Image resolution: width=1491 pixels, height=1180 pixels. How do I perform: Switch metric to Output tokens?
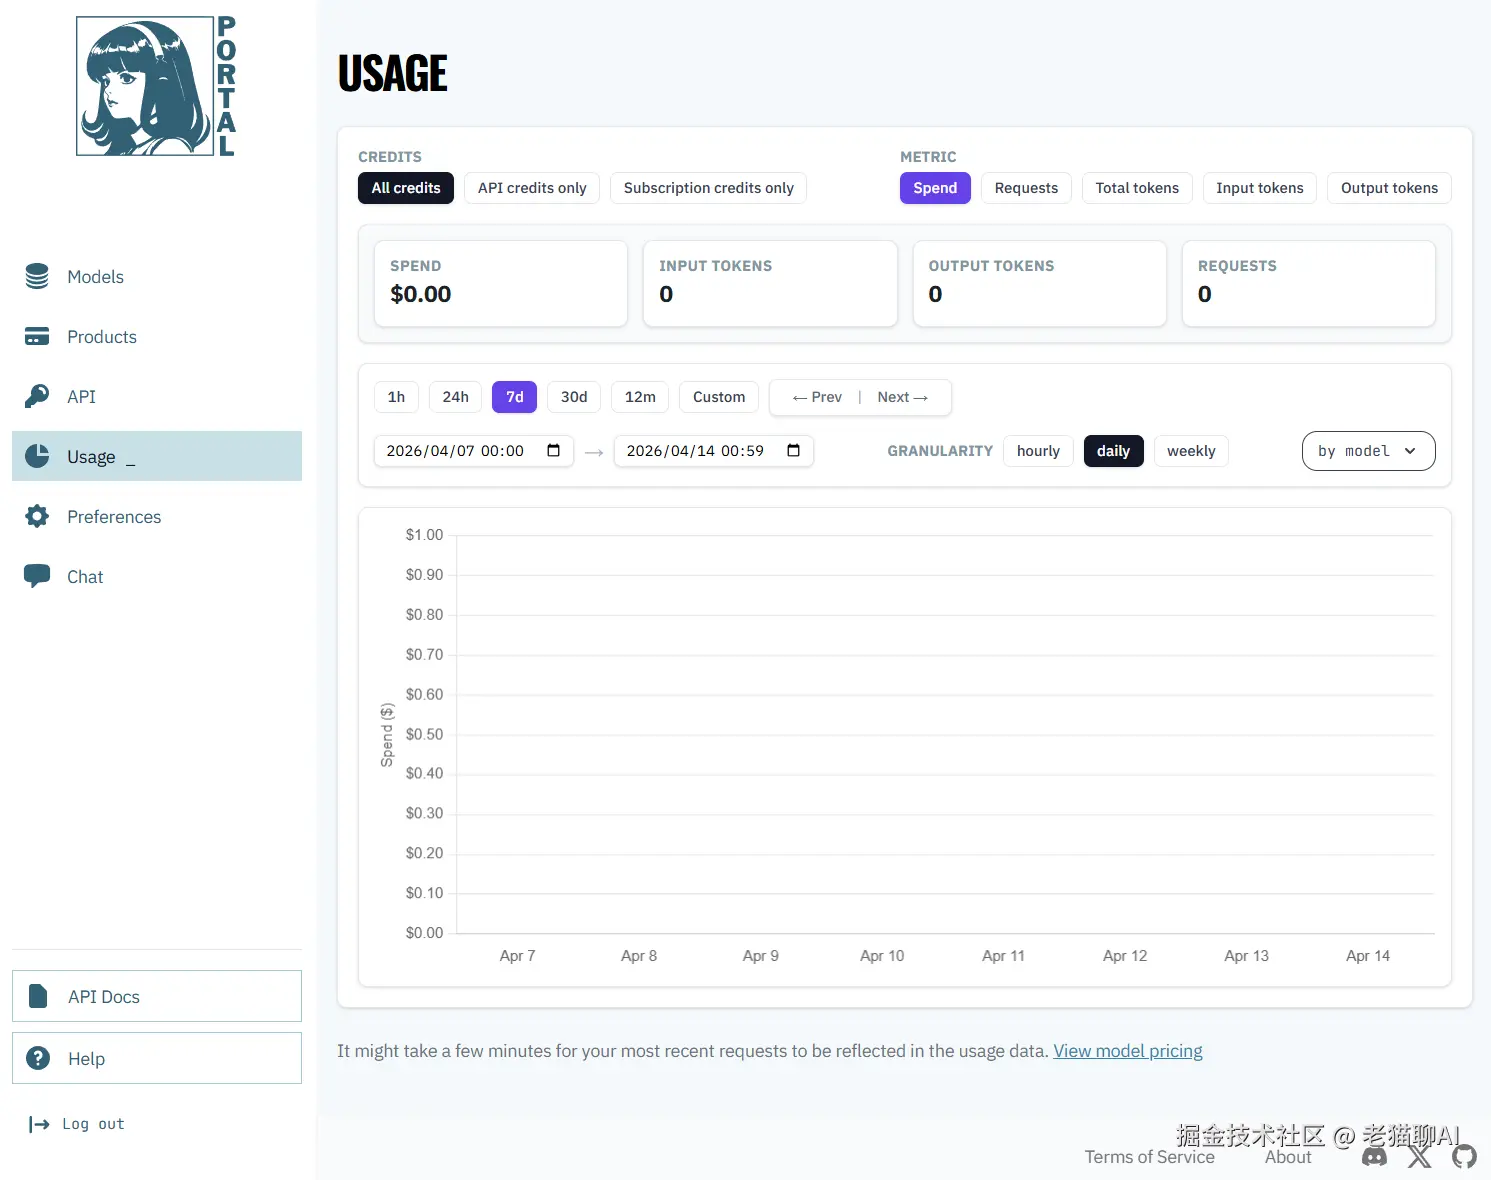1389,188
